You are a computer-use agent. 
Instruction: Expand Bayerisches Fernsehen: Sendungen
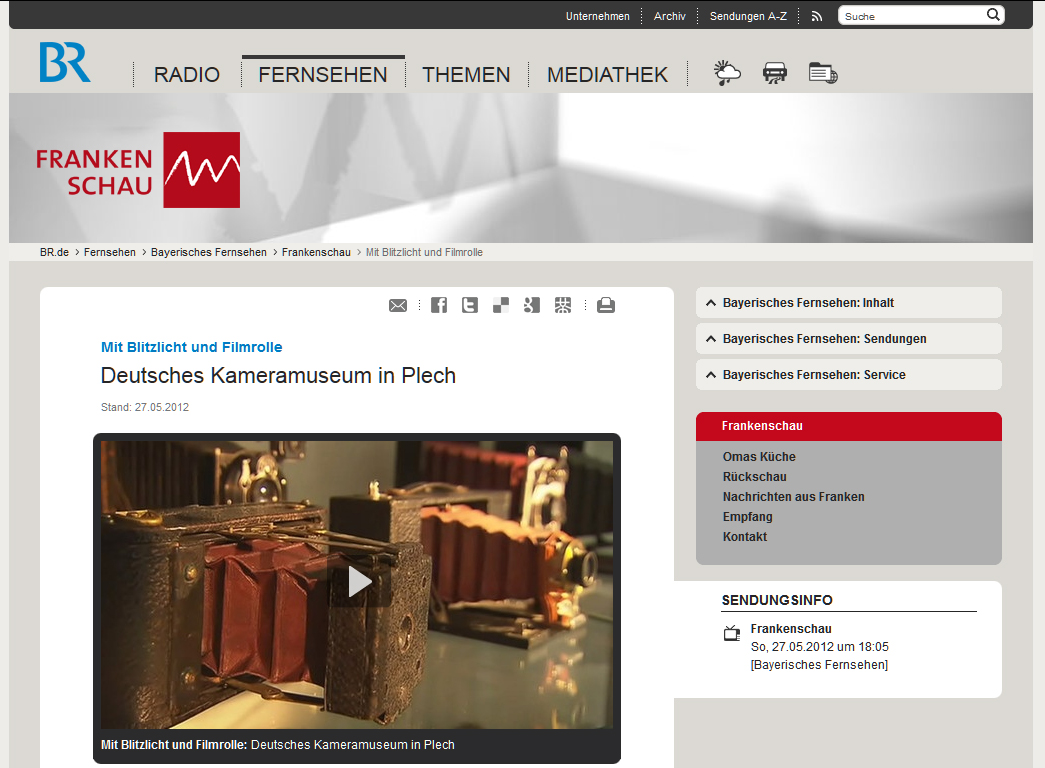point(848,339)
